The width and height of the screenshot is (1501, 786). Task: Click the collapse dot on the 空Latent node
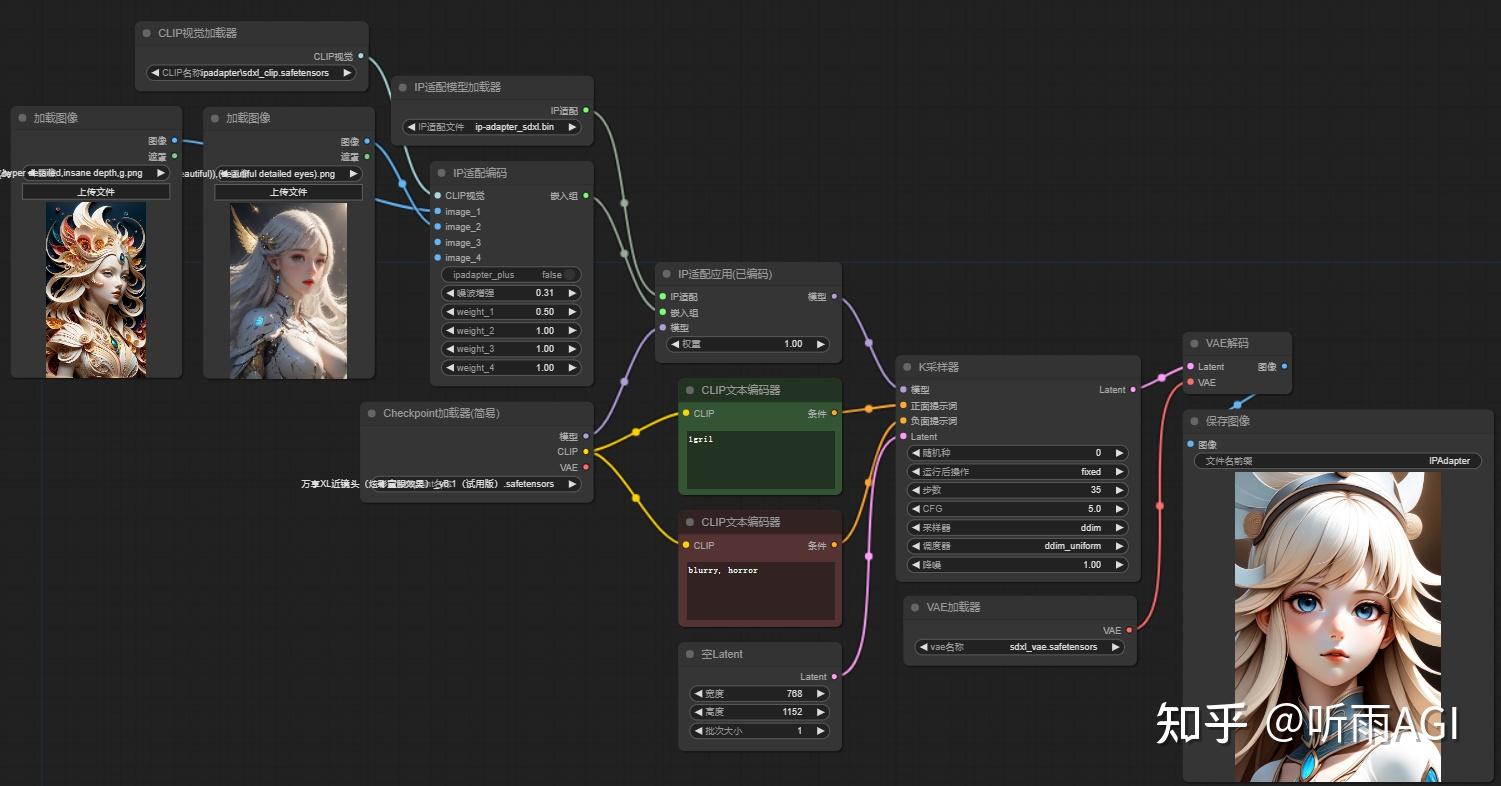click(689, 654)
